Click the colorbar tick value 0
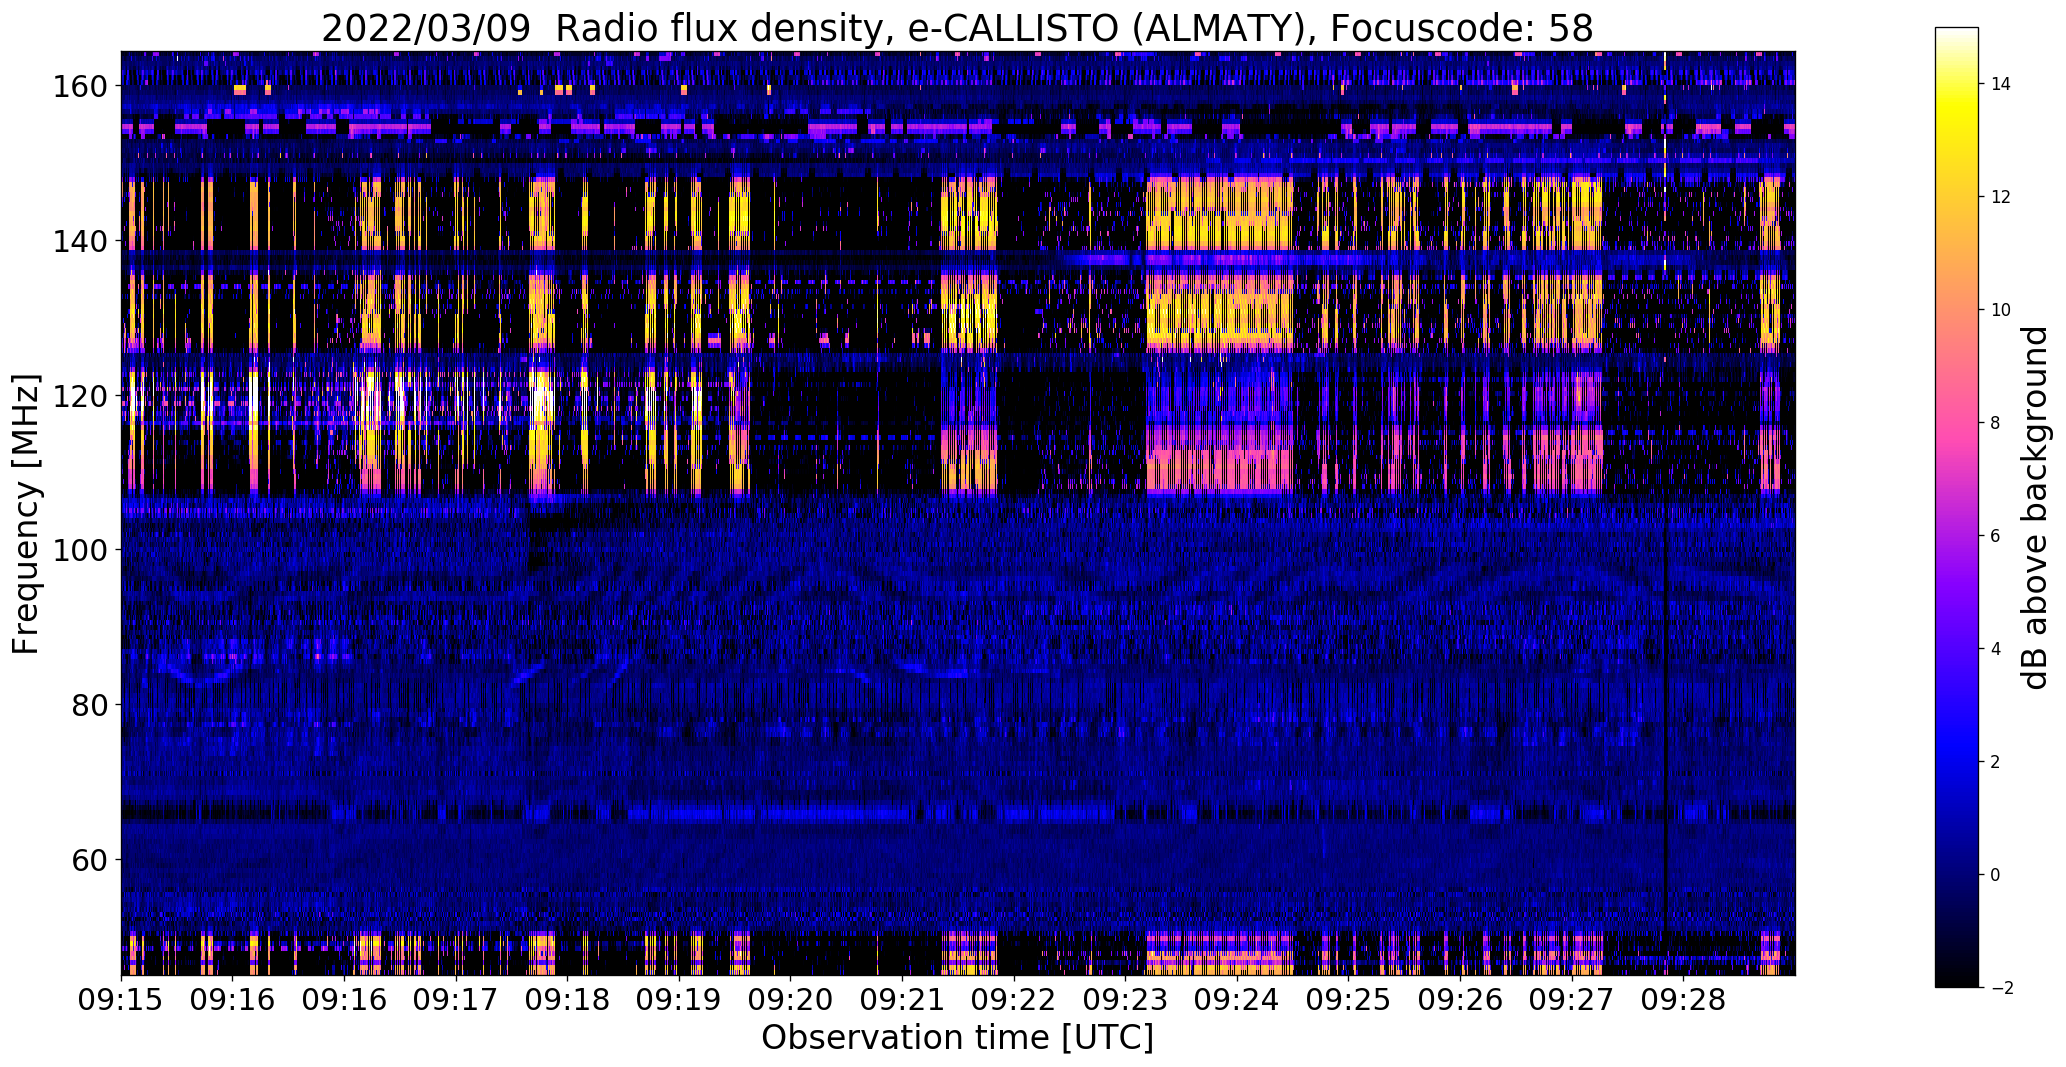The height and width of the screenshot is (1067, 2066). (x=1996, y=875)
